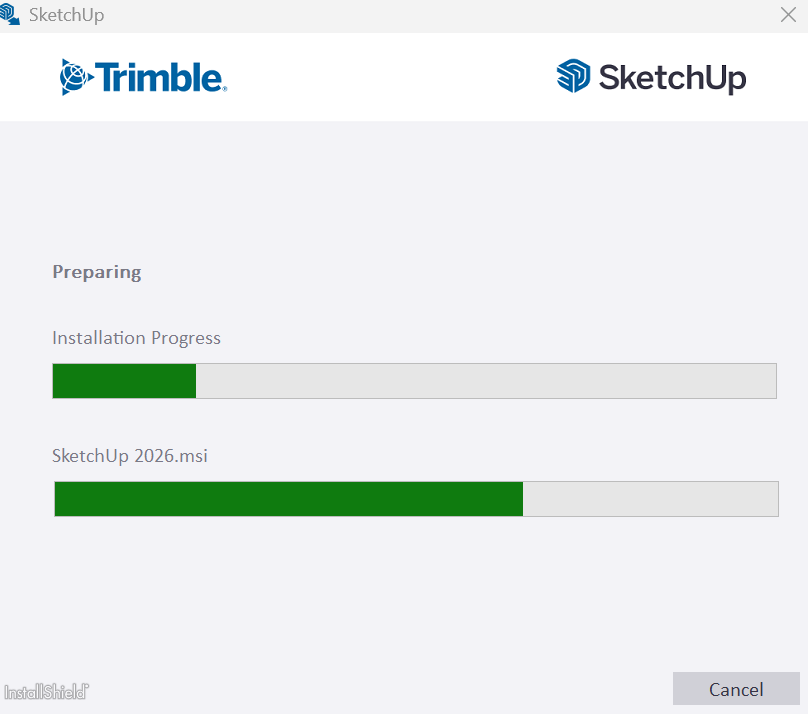Click the left end of the SketchUp 2026.msi bar
808x714 pixels.
pyautogui.click(x=60, y=499)
